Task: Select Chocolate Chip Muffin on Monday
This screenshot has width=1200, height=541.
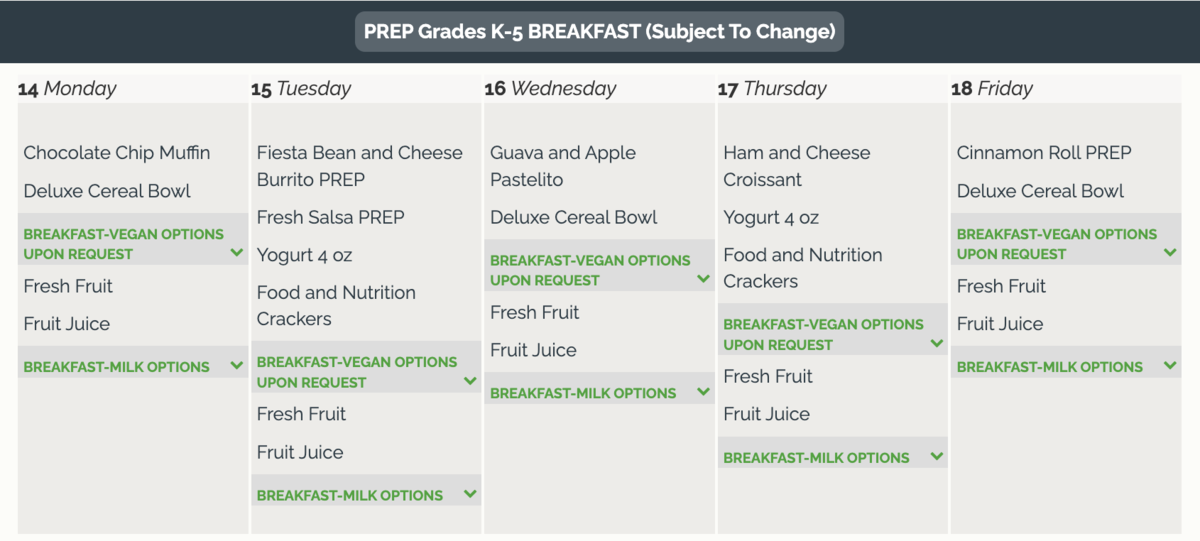Action: [x=117, y=153]
